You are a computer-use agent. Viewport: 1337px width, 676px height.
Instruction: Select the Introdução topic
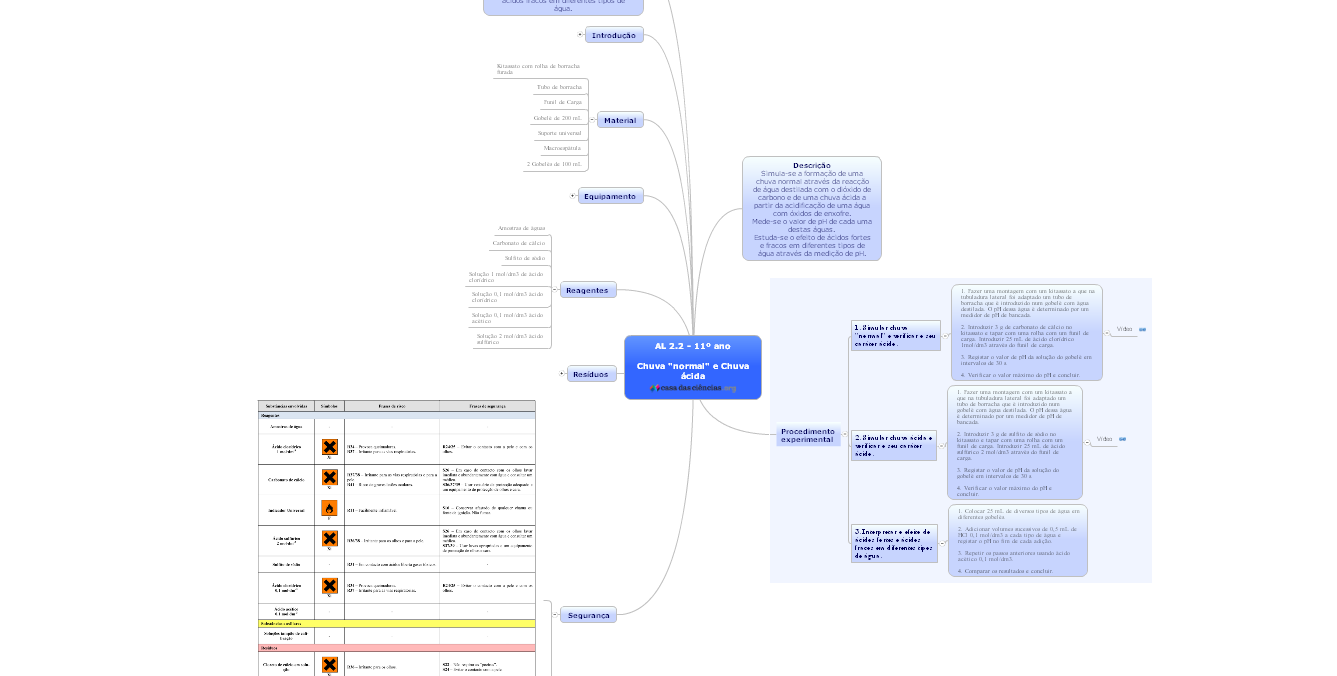coord(614,35)
